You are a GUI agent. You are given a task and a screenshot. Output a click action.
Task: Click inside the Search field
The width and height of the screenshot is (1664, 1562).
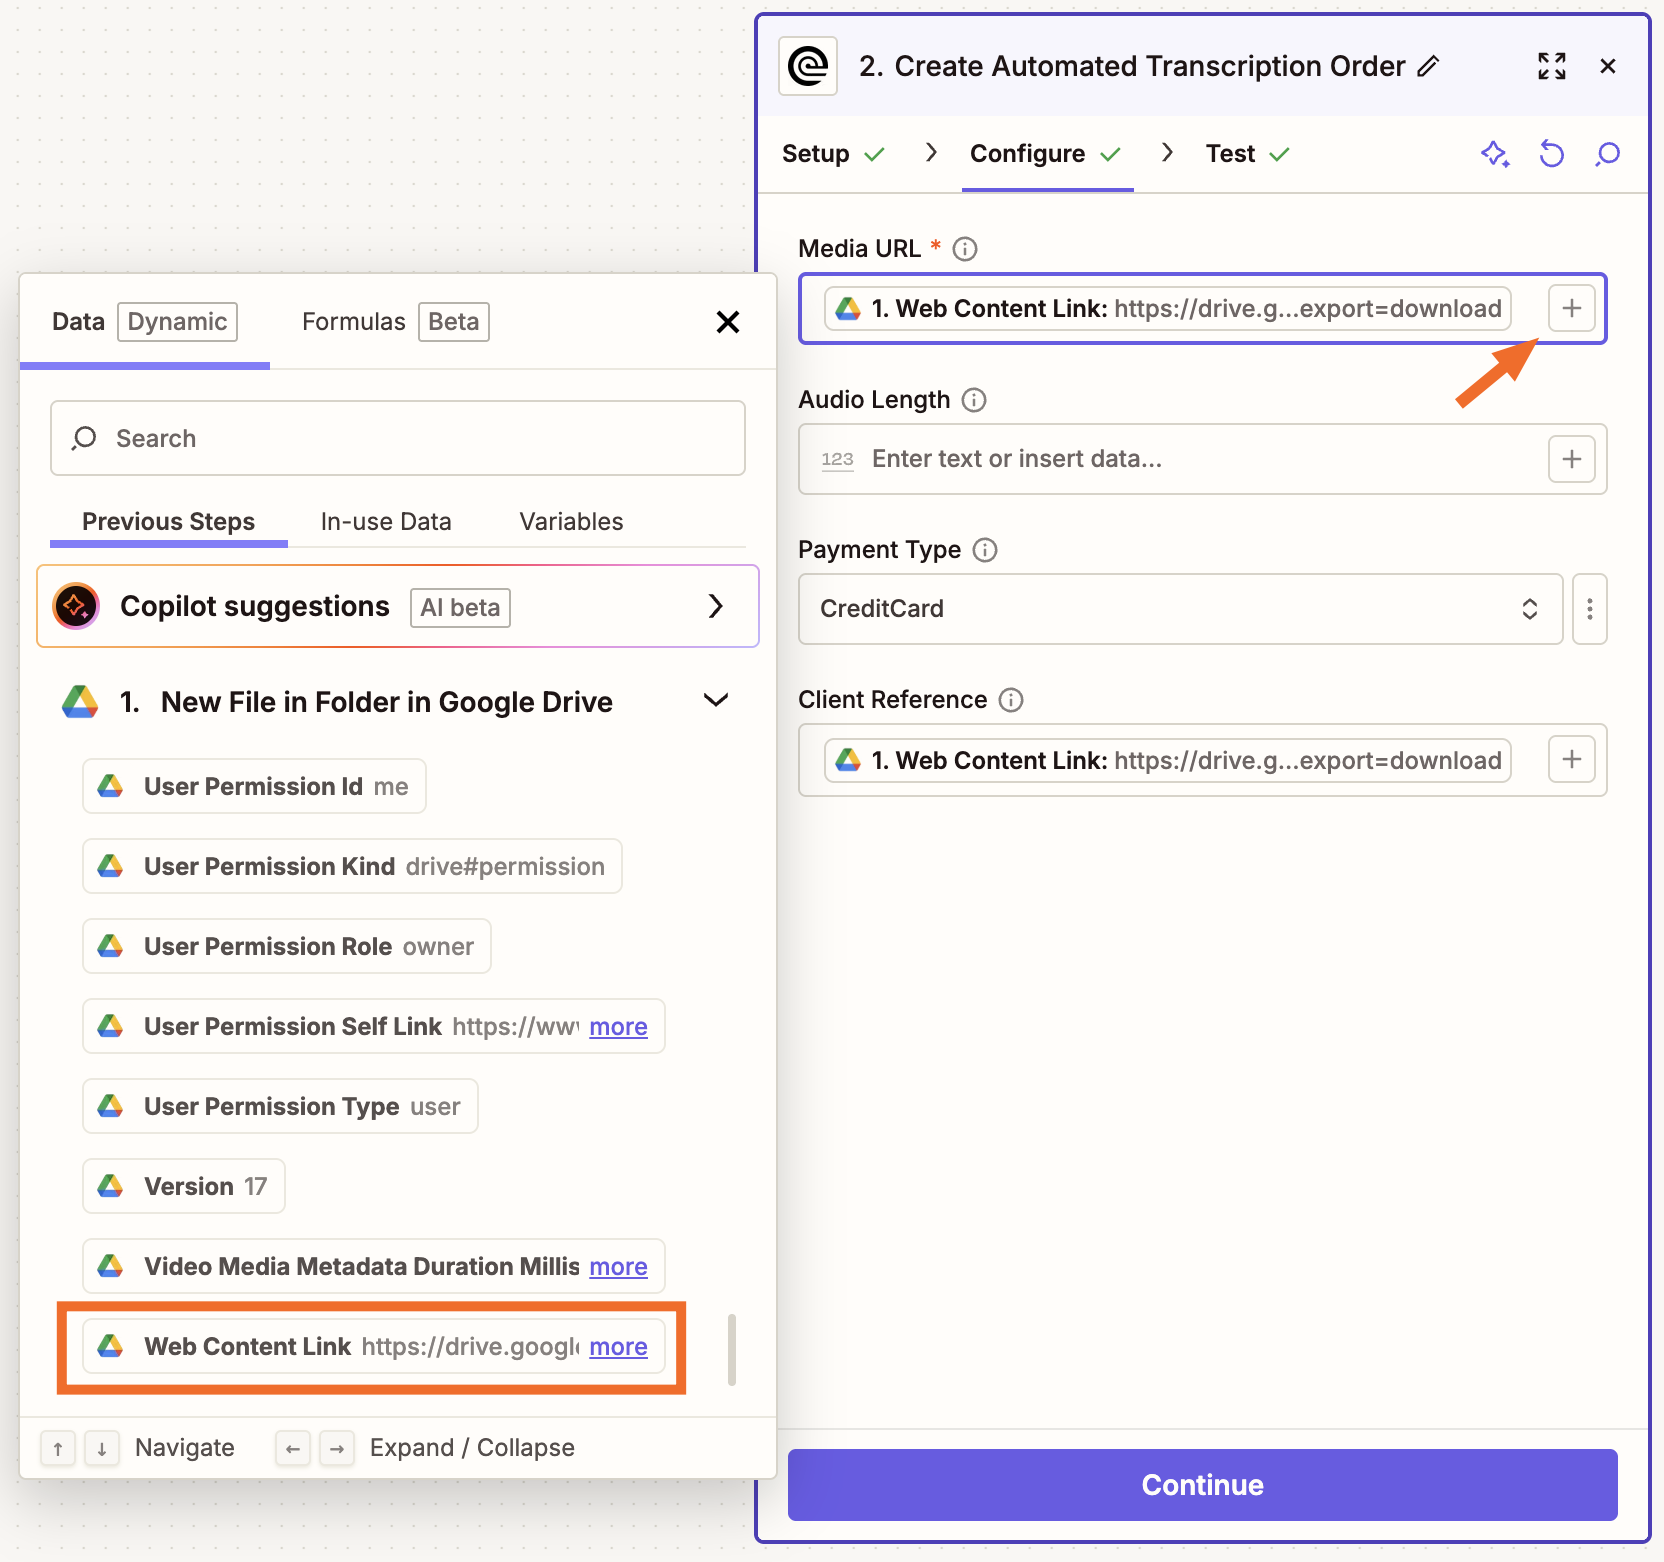397,438
